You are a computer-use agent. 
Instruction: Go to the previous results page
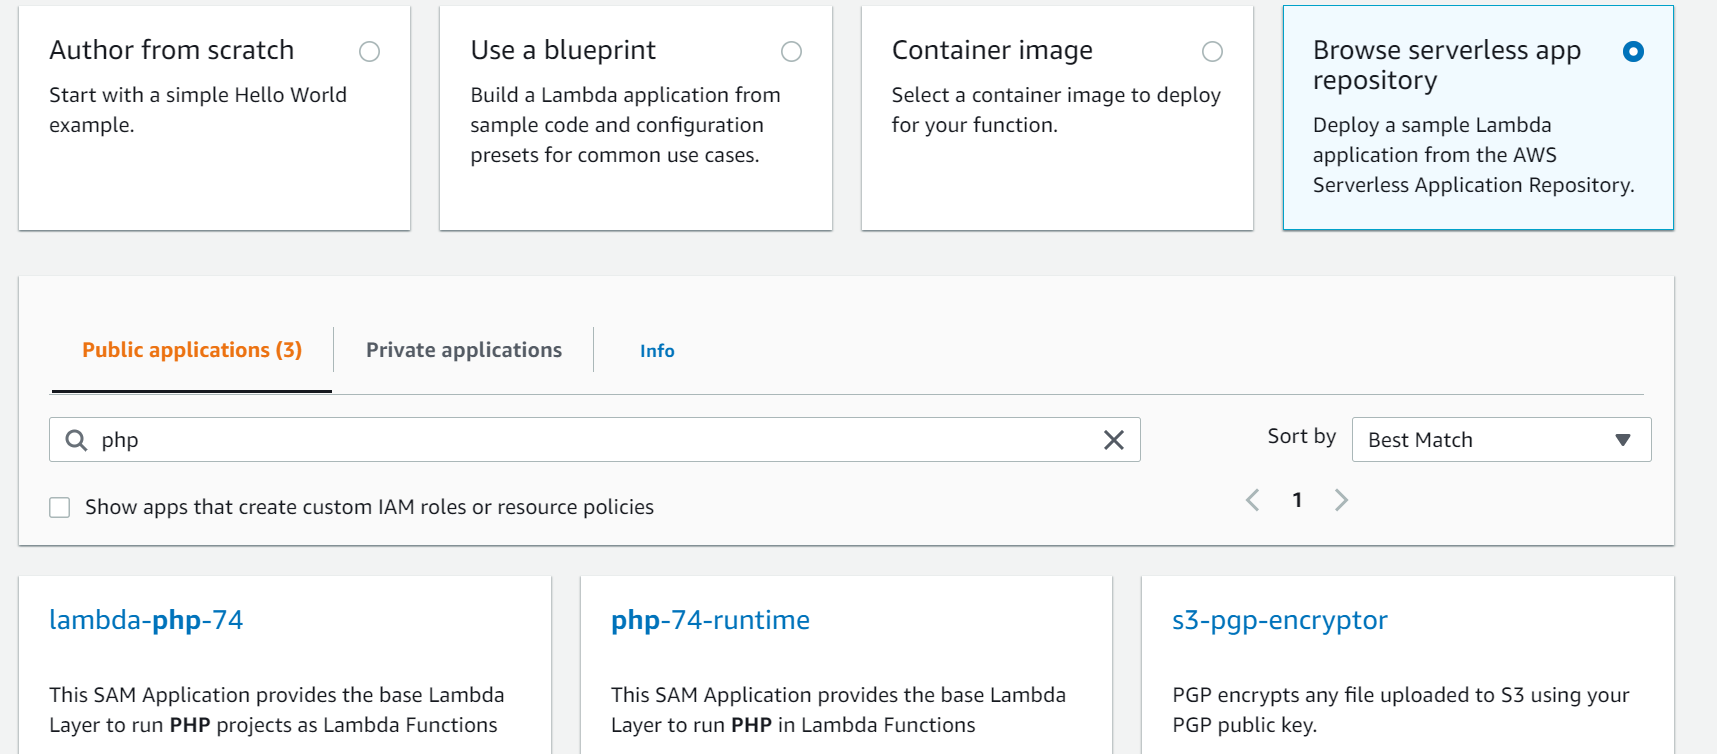point(1252,500)
